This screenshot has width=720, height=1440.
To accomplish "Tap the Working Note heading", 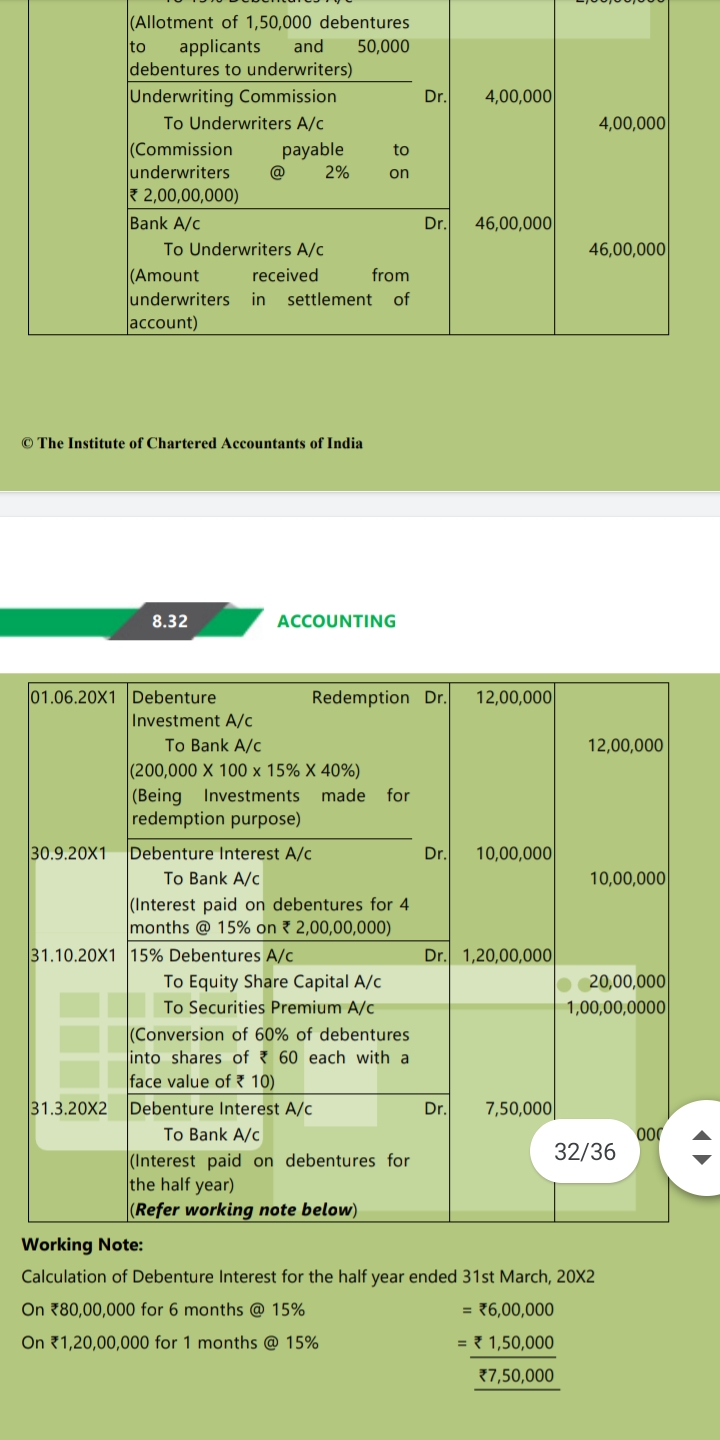I will pos(82,1245).
